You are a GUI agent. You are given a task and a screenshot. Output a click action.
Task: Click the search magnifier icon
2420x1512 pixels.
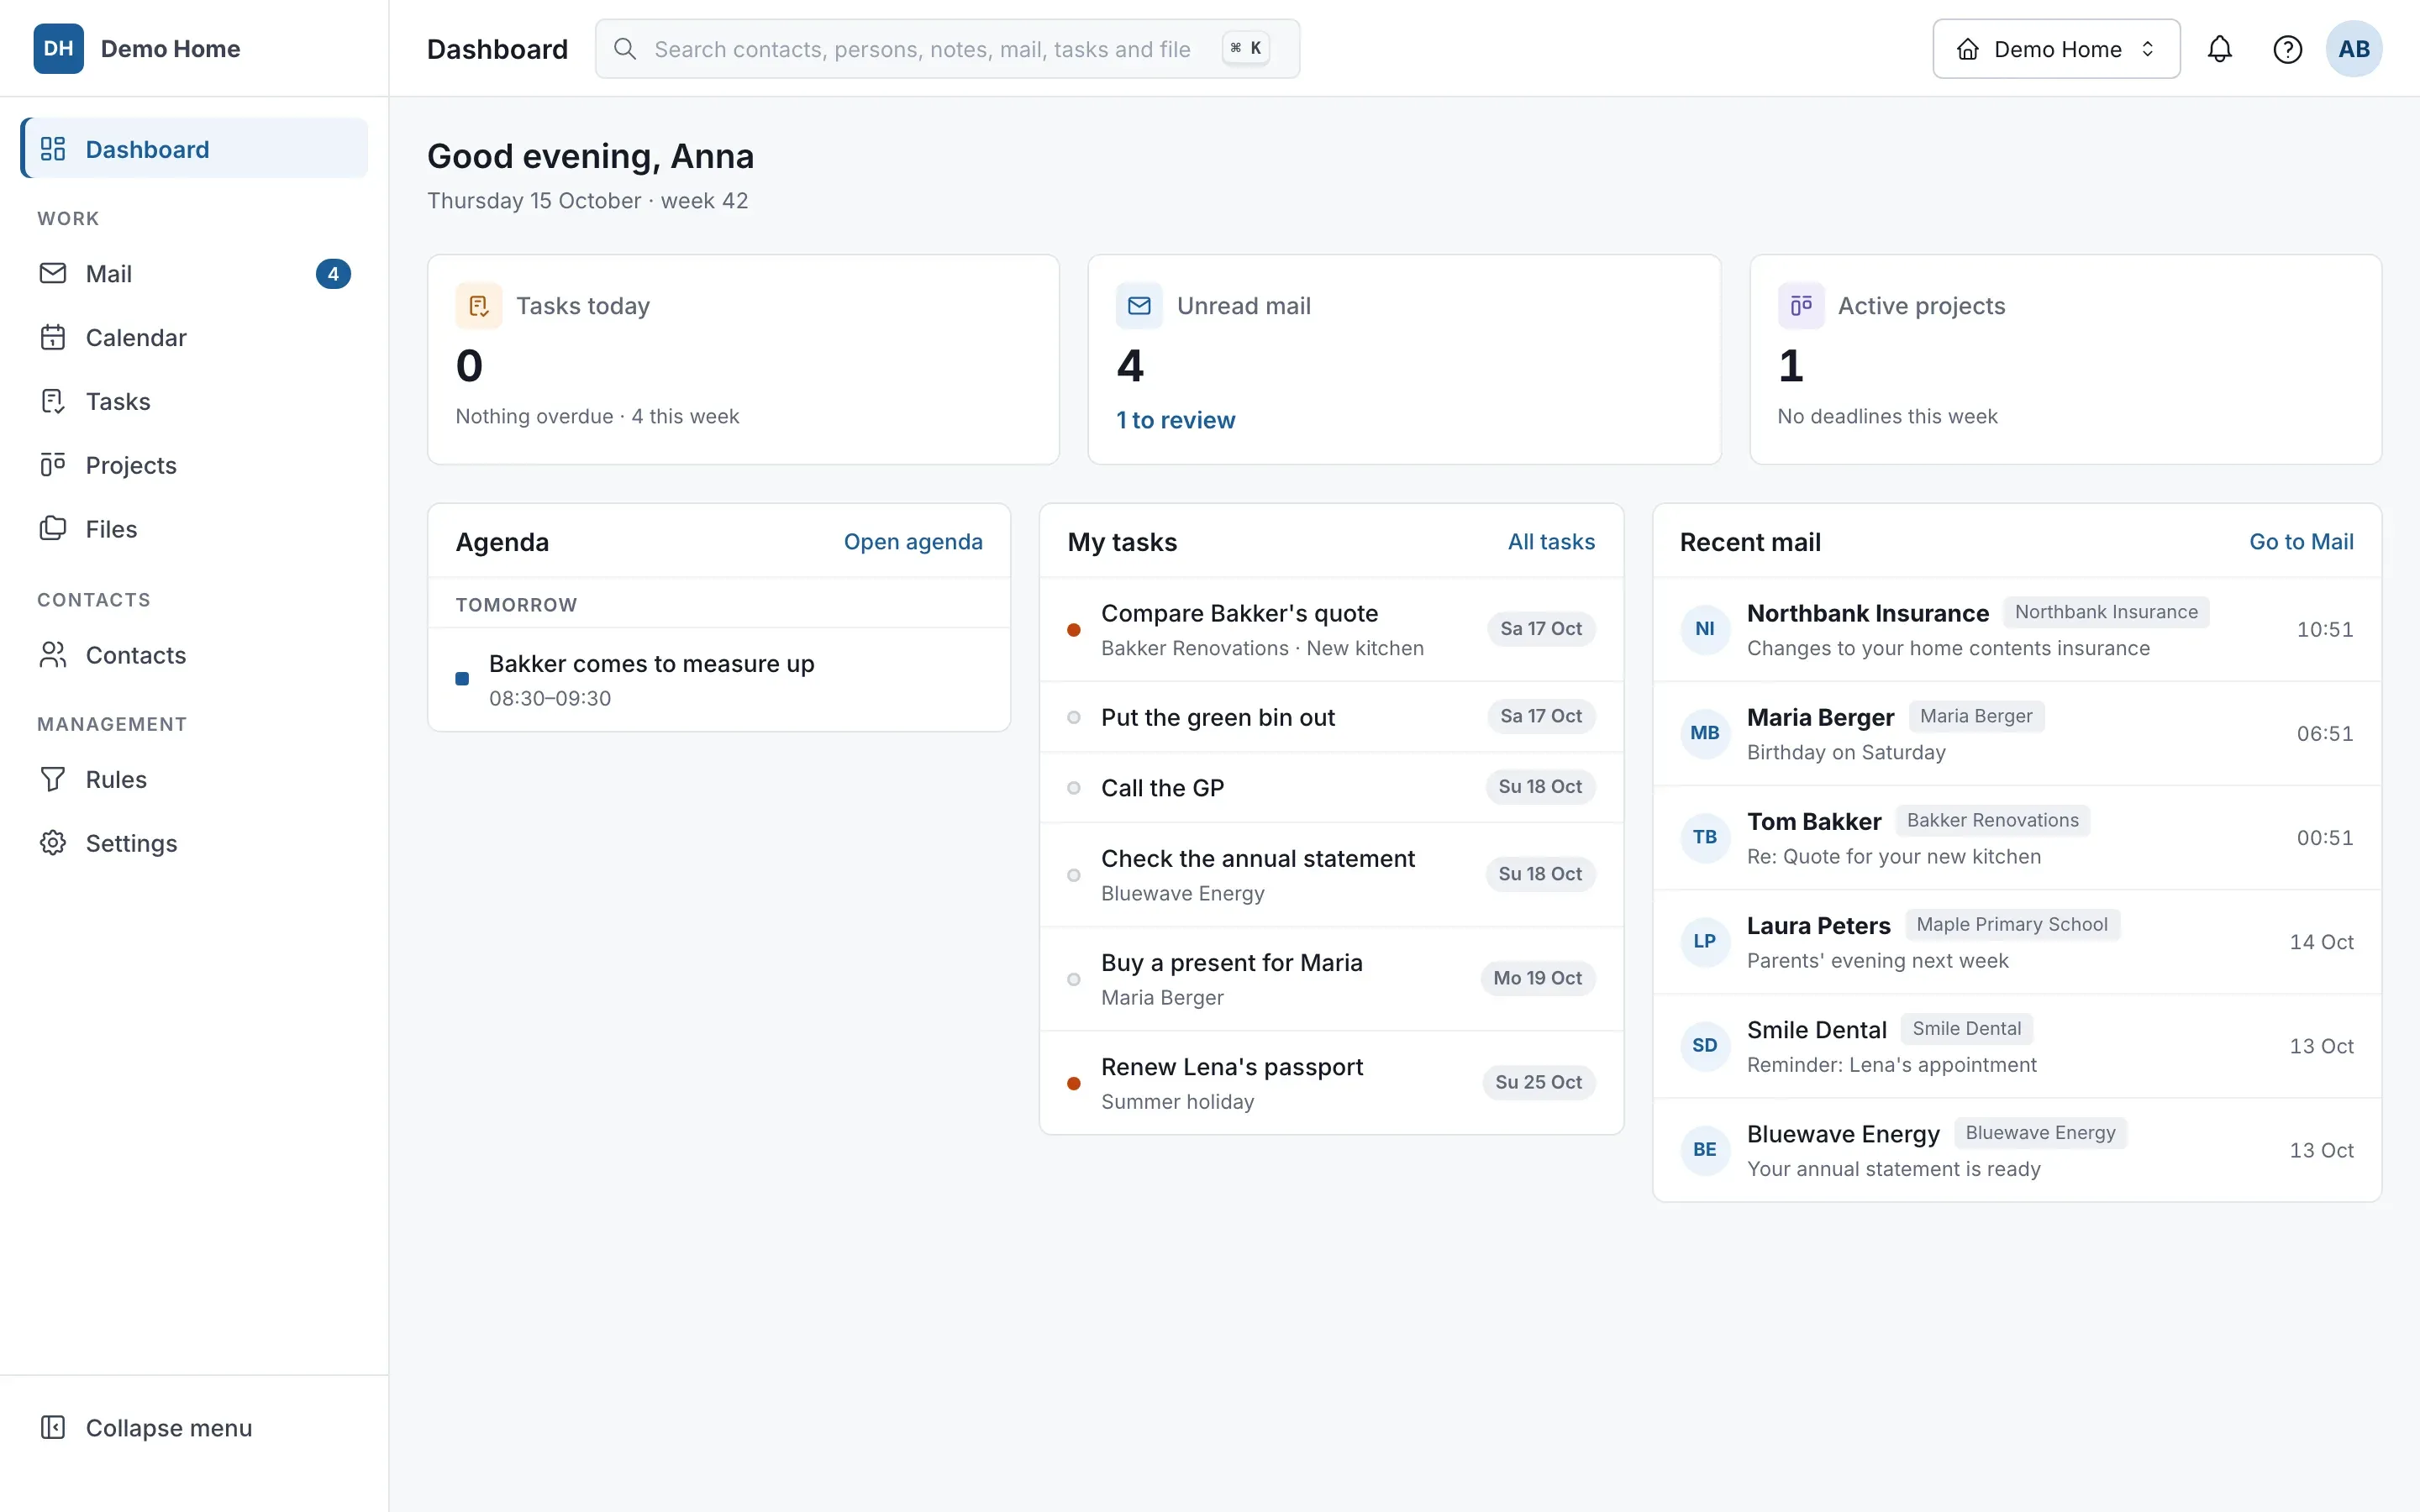625,49
